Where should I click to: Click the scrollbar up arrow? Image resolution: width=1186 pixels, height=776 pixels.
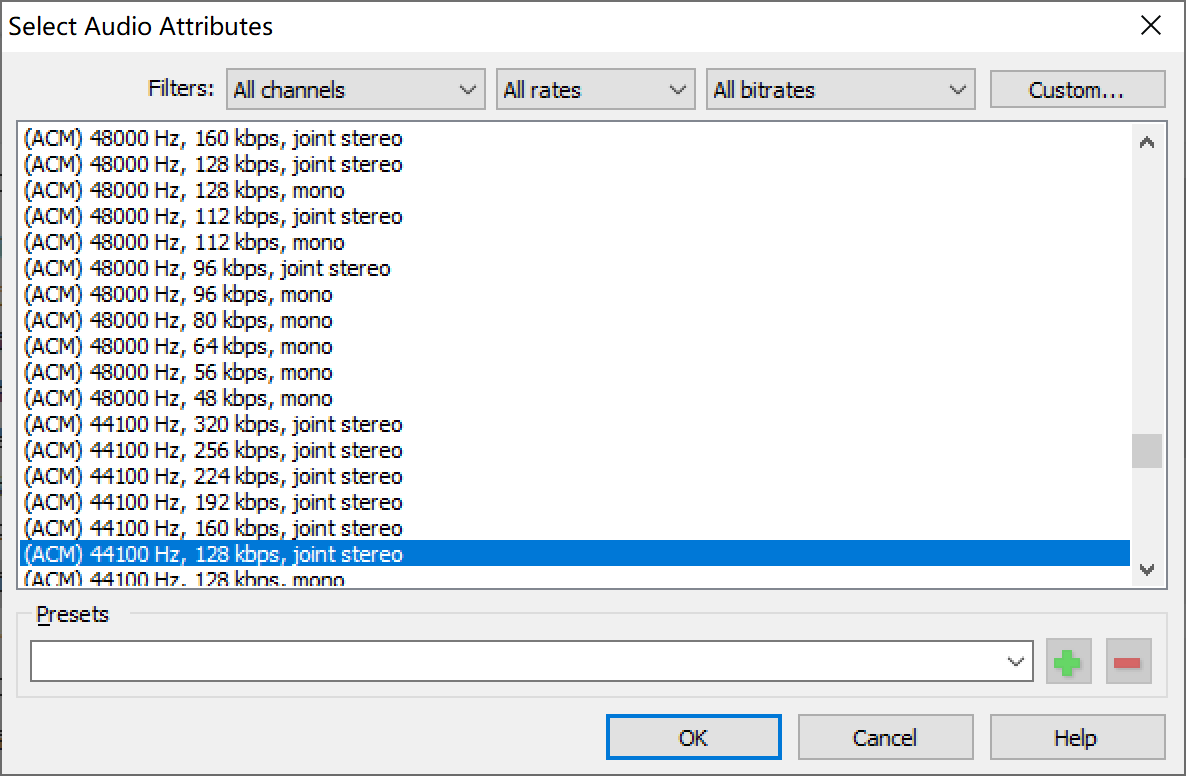(x=1147, y=143)
